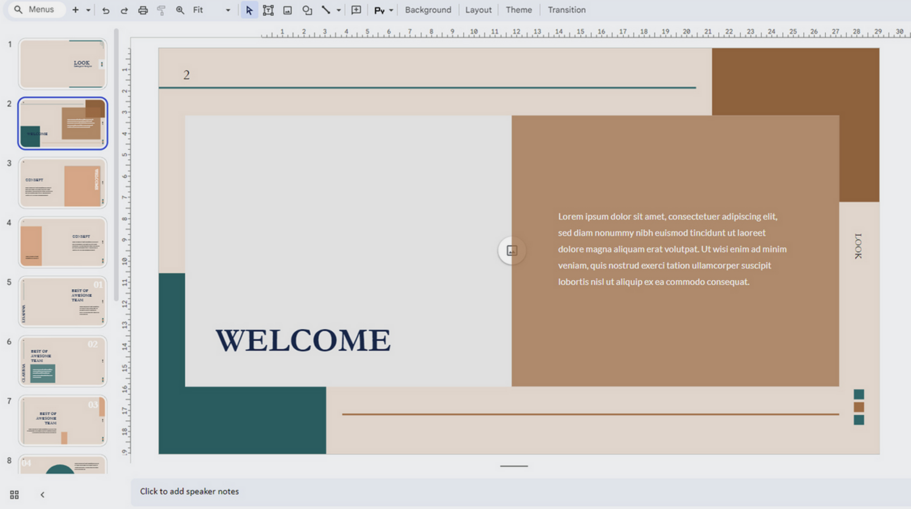Open the Transition panel
The width and height of the screenshot is (911, 509).
pyautogui.click(x=566, y=10)
